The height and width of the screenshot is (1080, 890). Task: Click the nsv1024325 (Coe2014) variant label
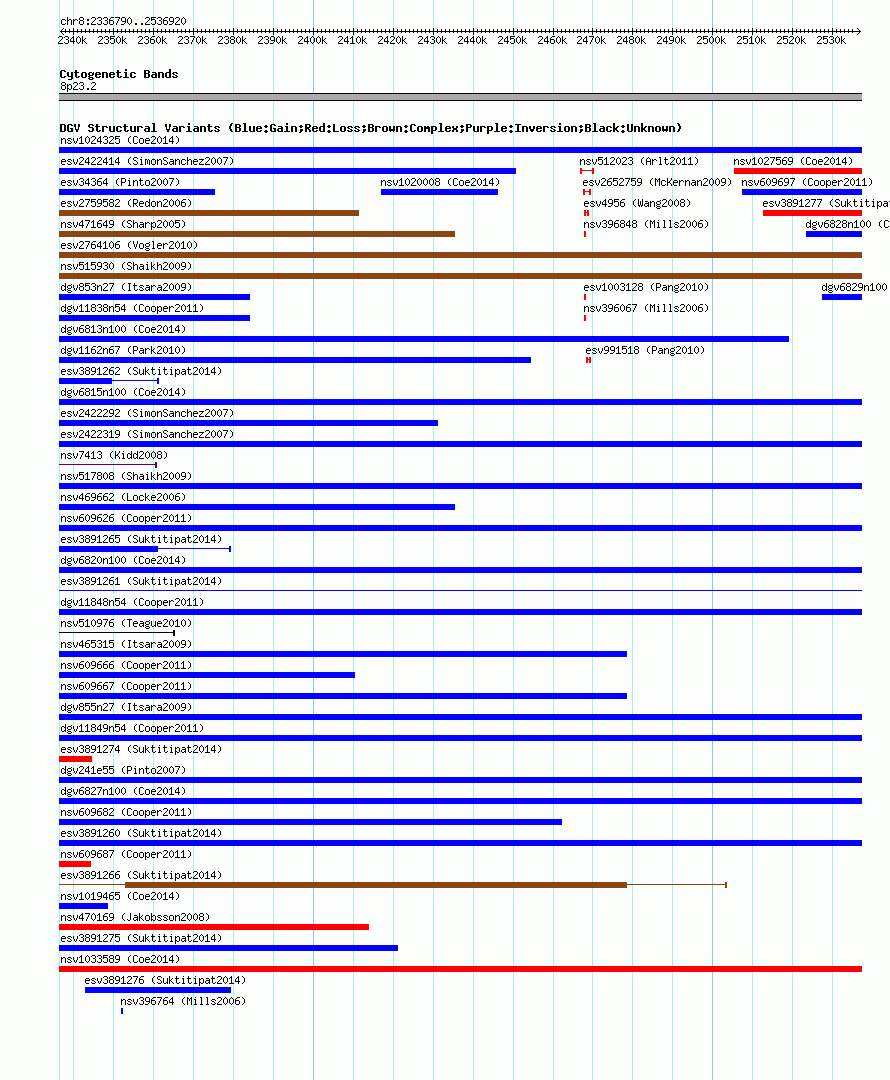point(120,141)
